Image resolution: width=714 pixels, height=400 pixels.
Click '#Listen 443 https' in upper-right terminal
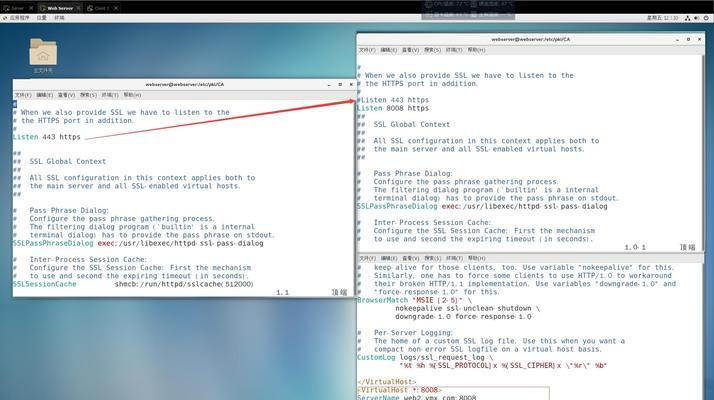393,100
